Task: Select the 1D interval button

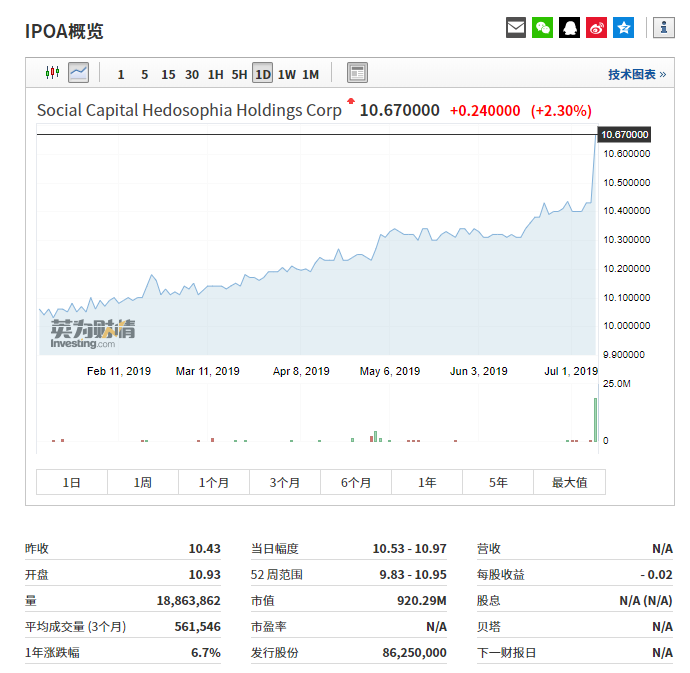Action: pos(263,73)
